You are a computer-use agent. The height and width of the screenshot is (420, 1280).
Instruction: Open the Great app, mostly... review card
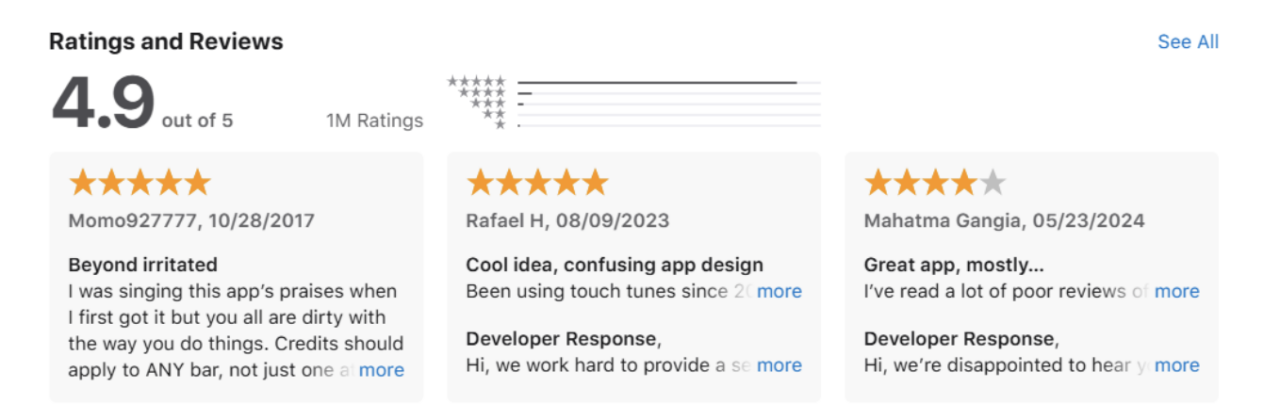pos(1032,277)
